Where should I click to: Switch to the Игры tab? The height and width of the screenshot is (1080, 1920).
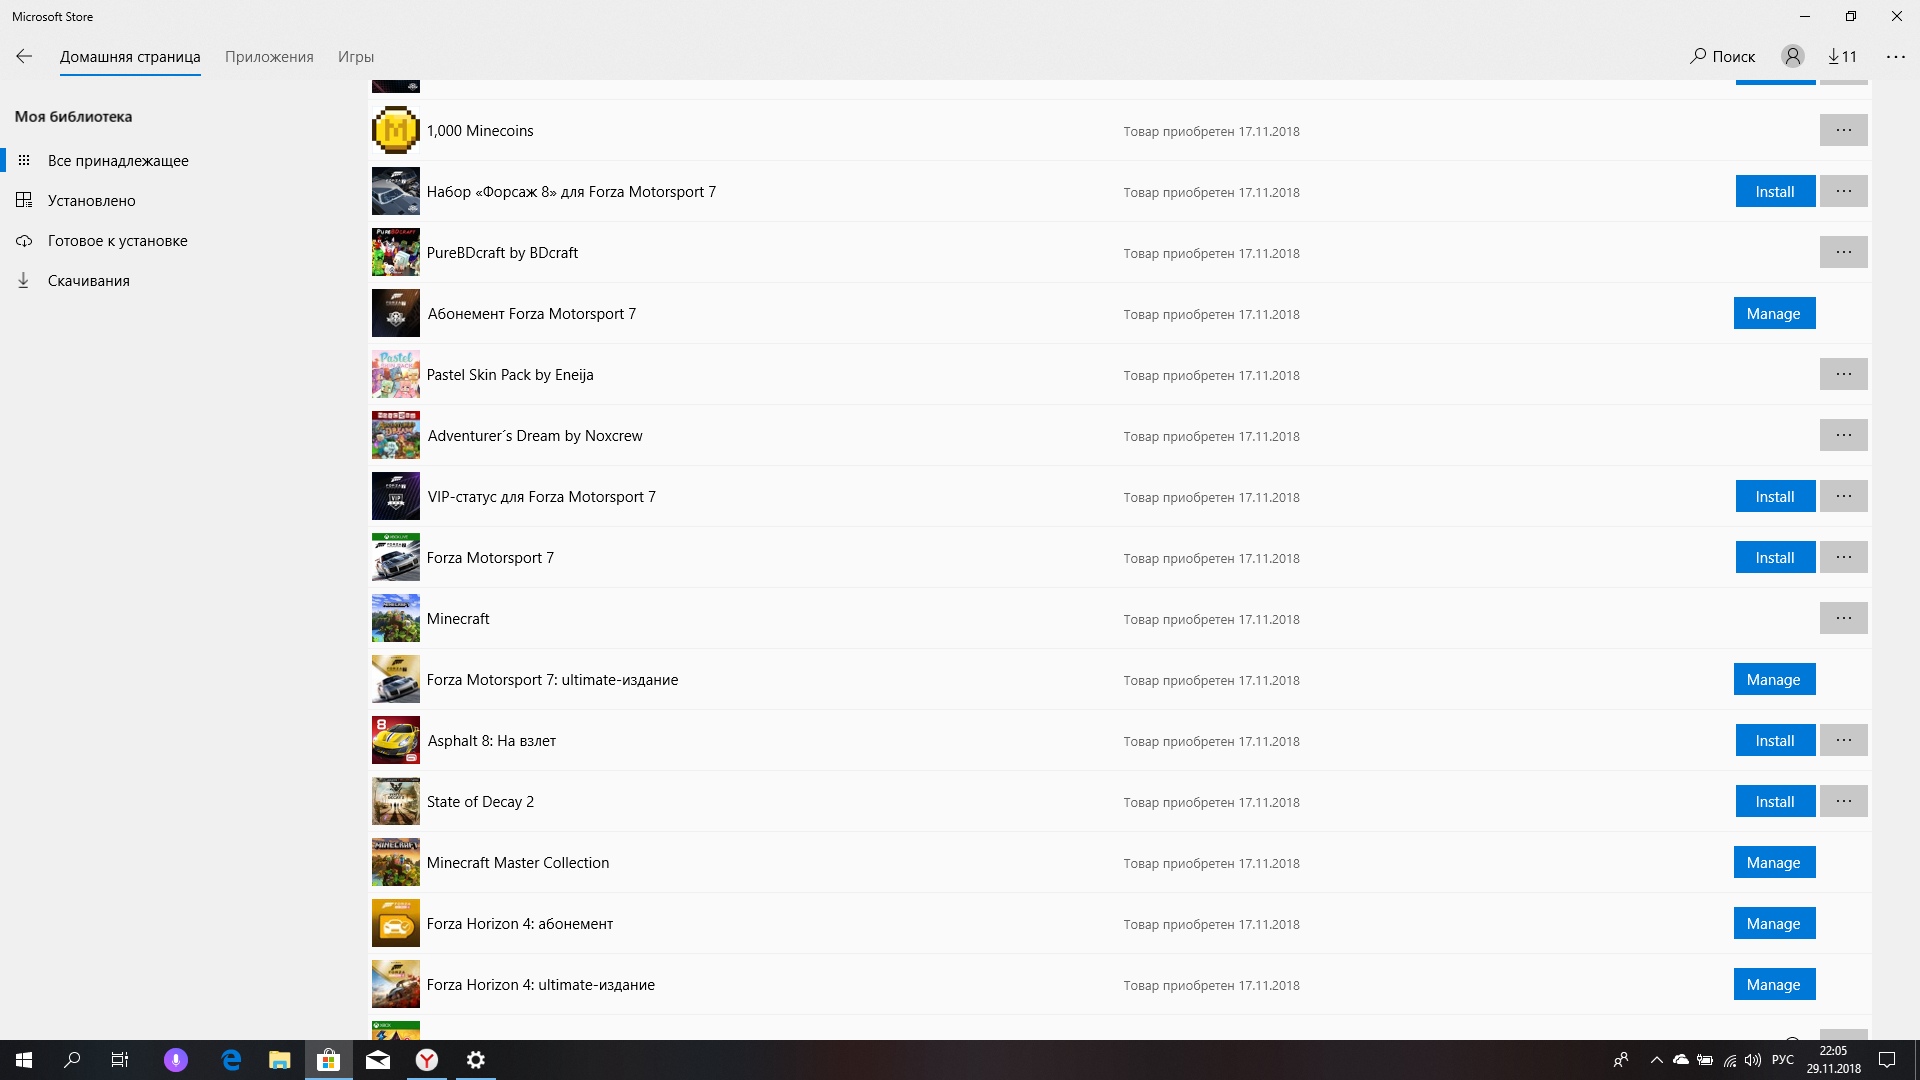pyautogui.click(x=356, y=57)
